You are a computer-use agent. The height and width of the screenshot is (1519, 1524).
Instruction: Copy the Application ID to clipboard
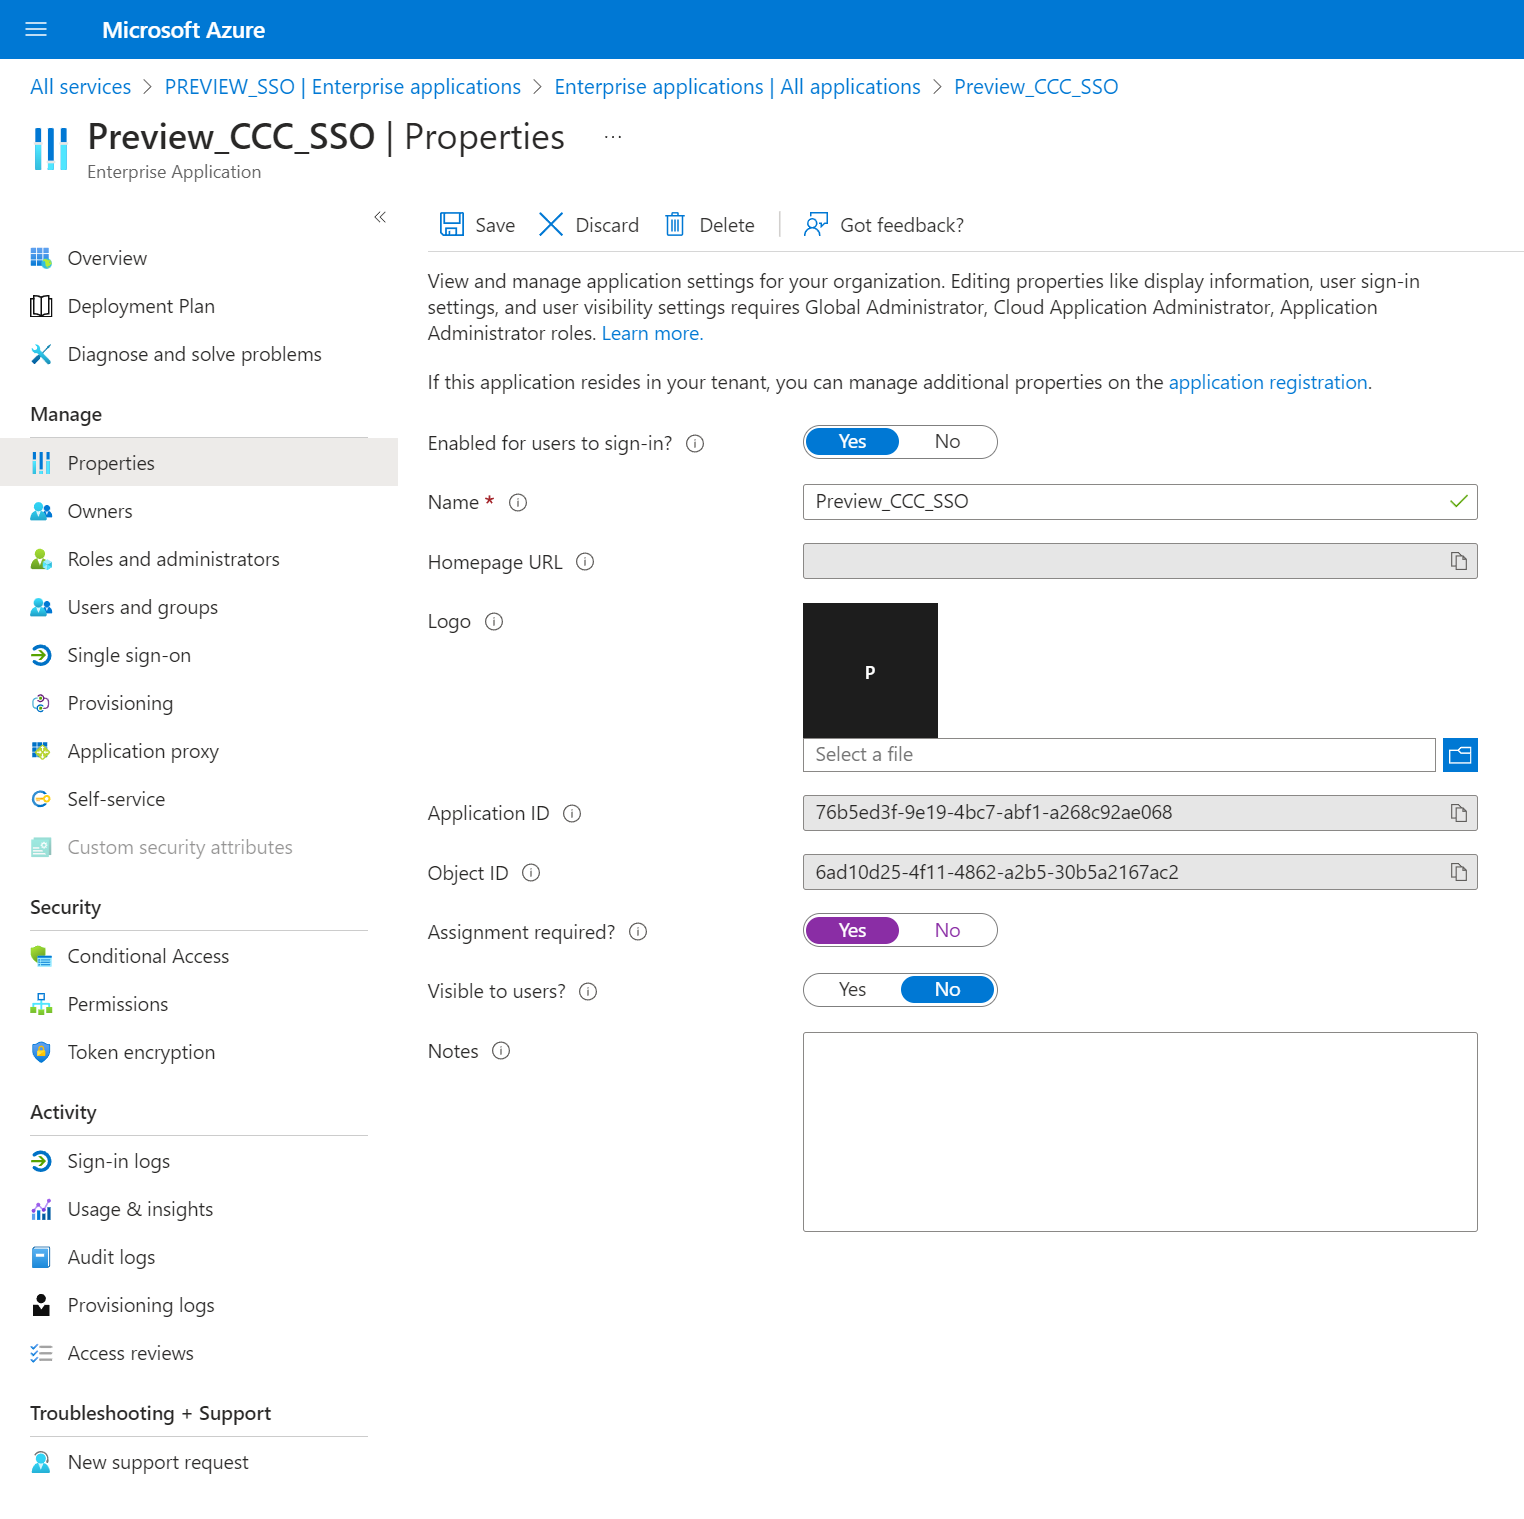pos(1459,813)
